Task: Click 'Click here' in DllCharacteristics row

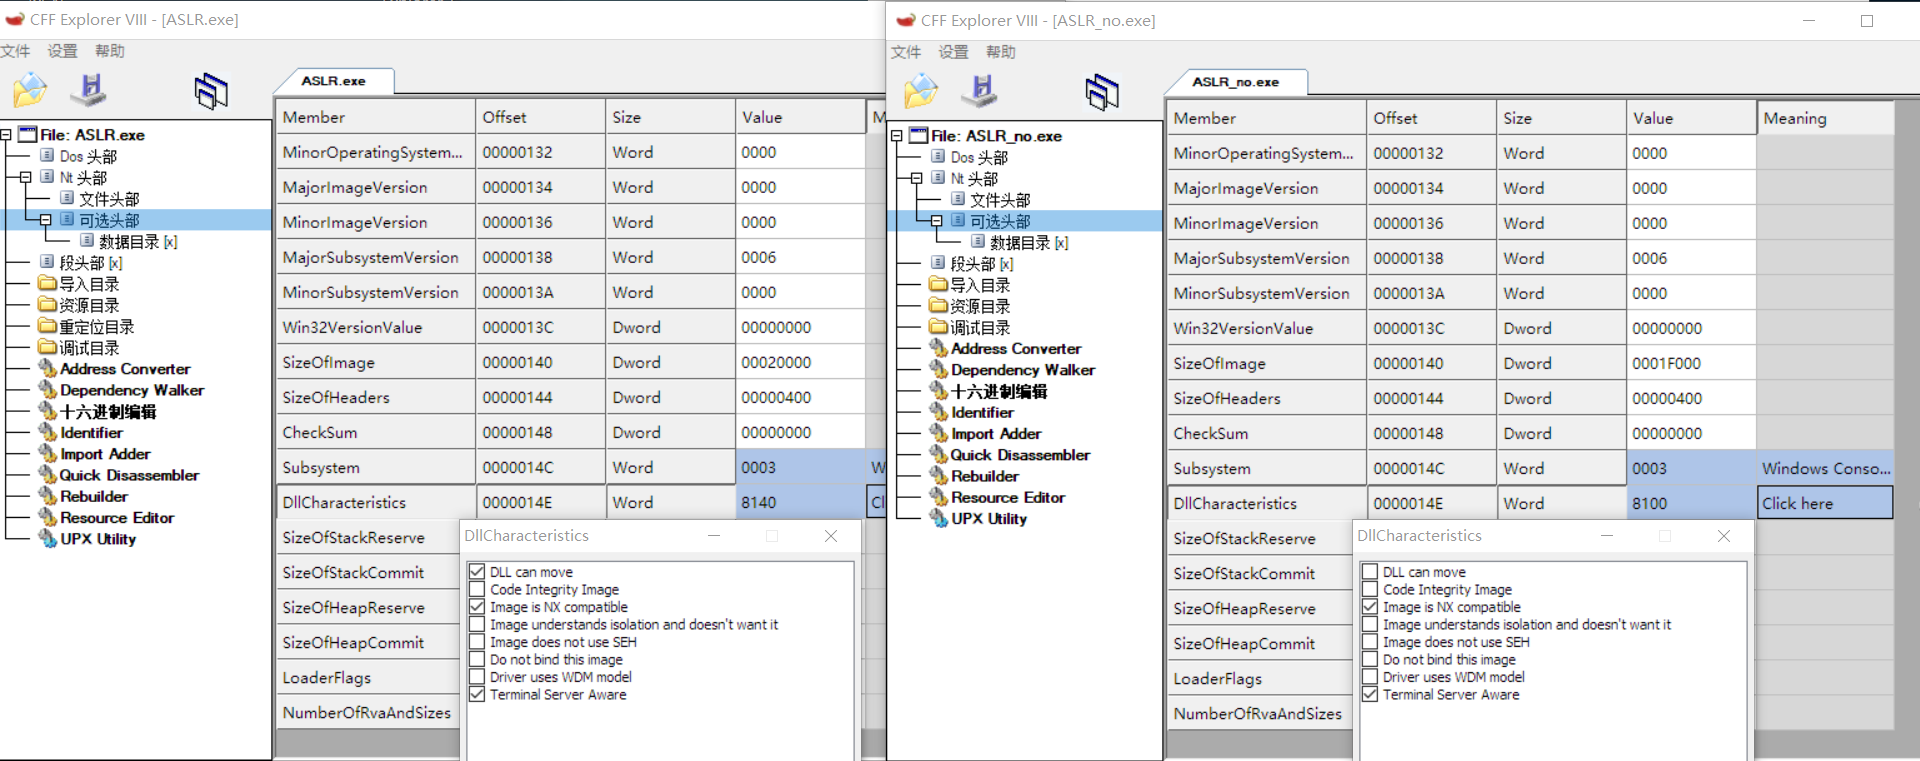Action: pyautogui.click(x=1825, y=503)
